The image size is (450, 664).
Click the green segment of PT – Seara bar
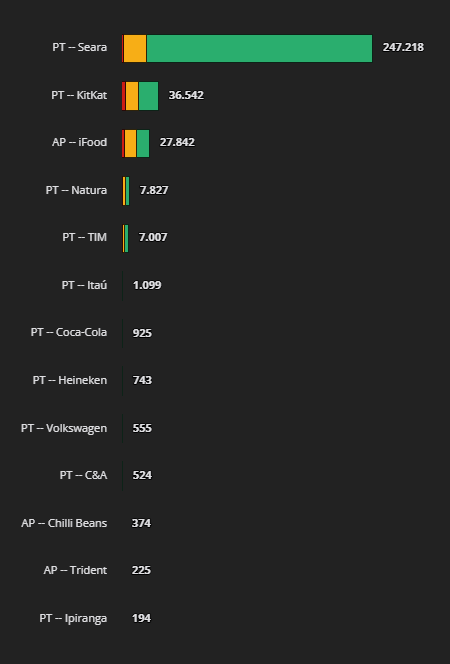coord(259,48)
